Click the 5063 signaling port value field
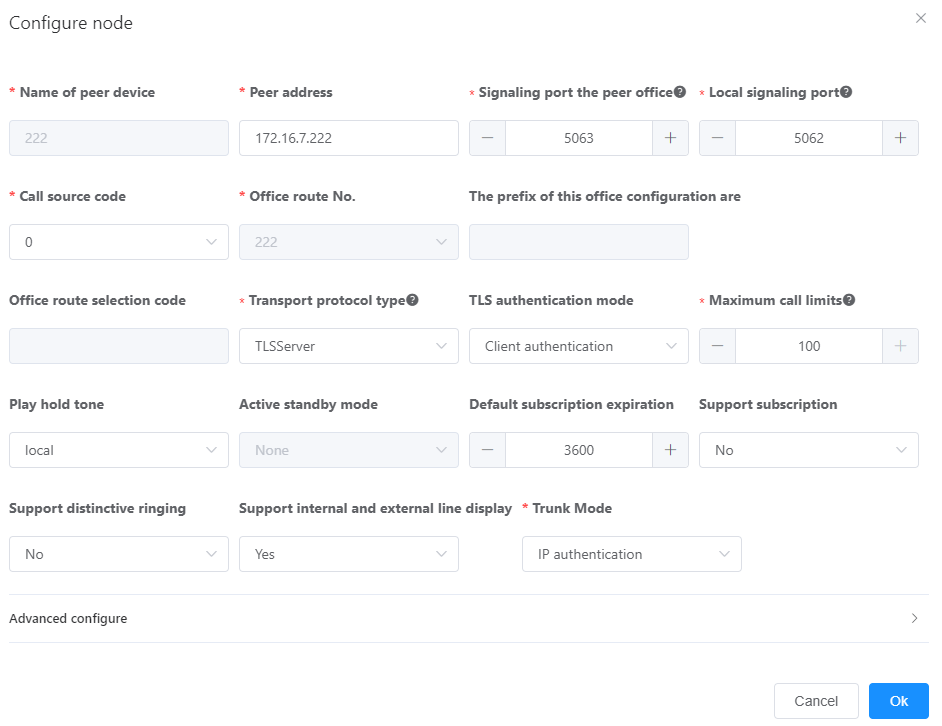 (579, 138)
